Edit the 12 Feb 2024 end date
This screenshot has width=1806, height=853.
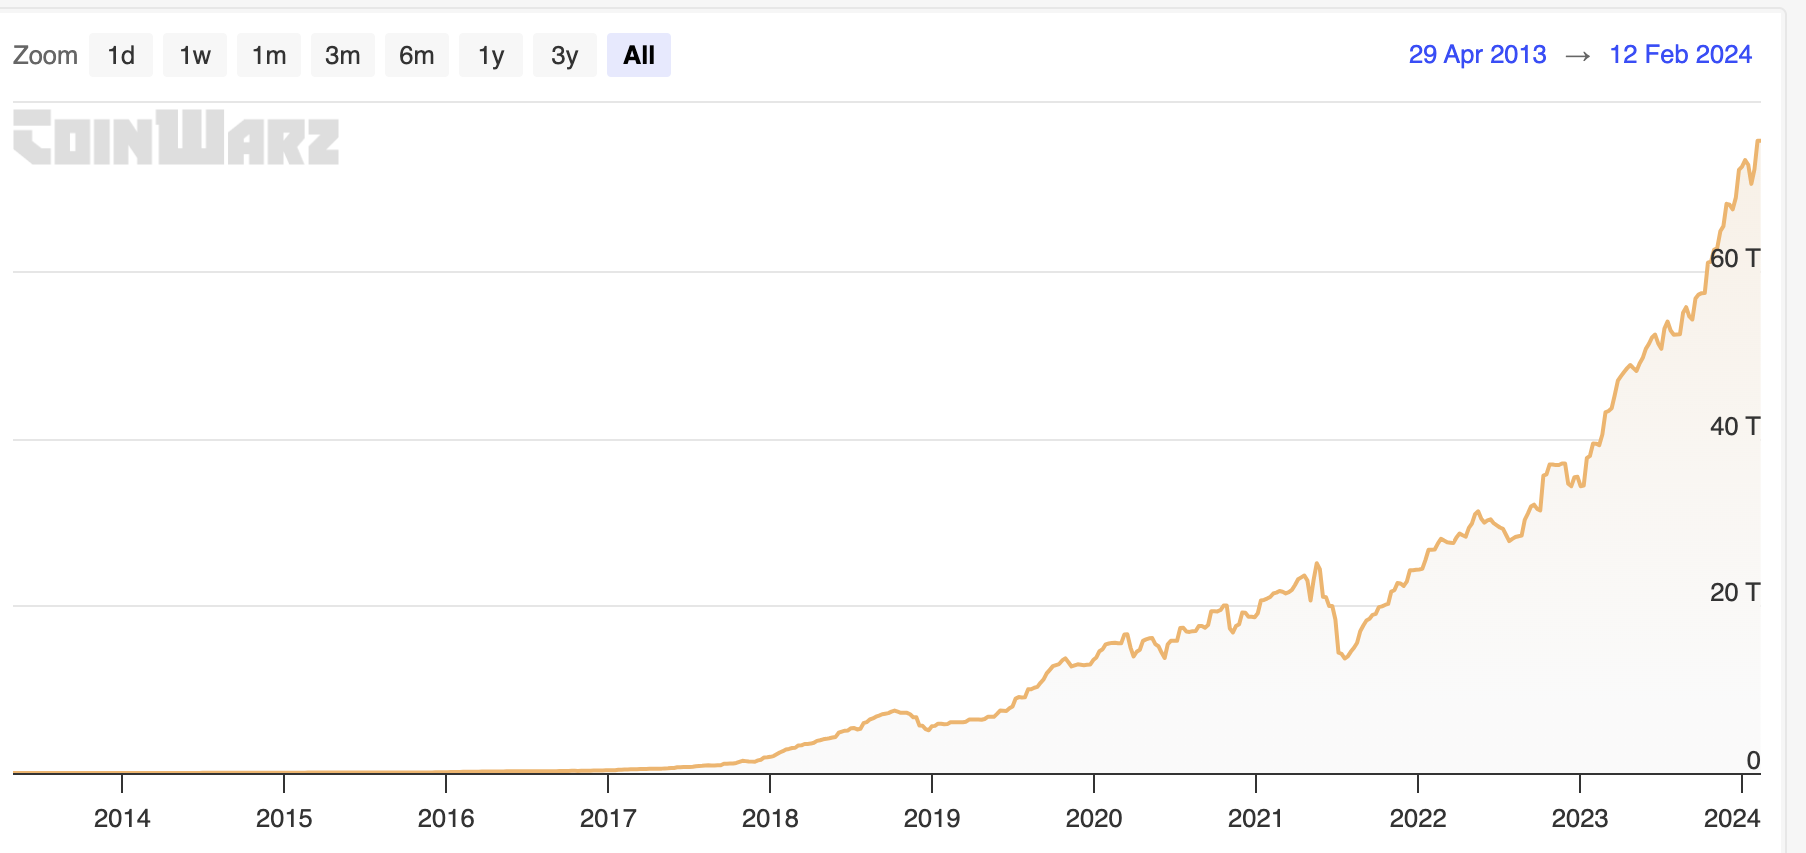[x=1680, y=54]
